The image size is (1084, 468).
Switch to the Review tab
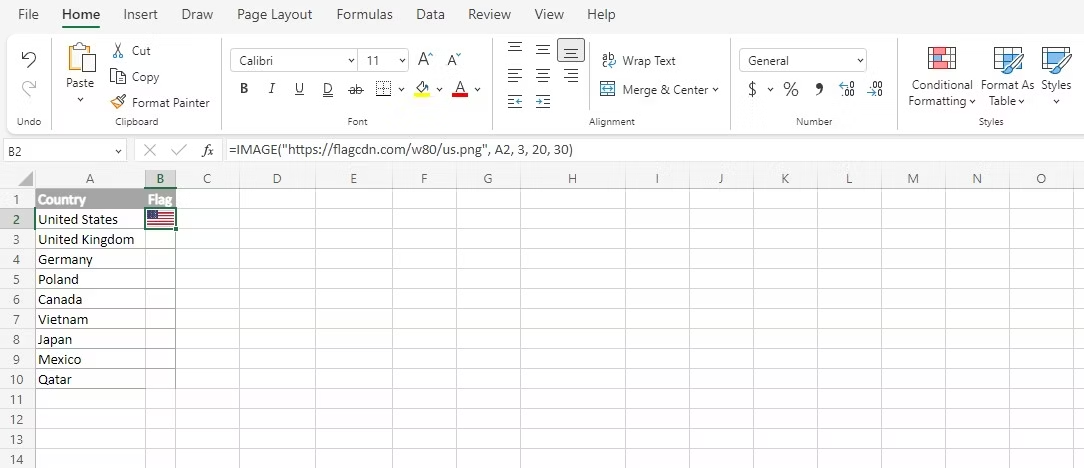[489, 14]
